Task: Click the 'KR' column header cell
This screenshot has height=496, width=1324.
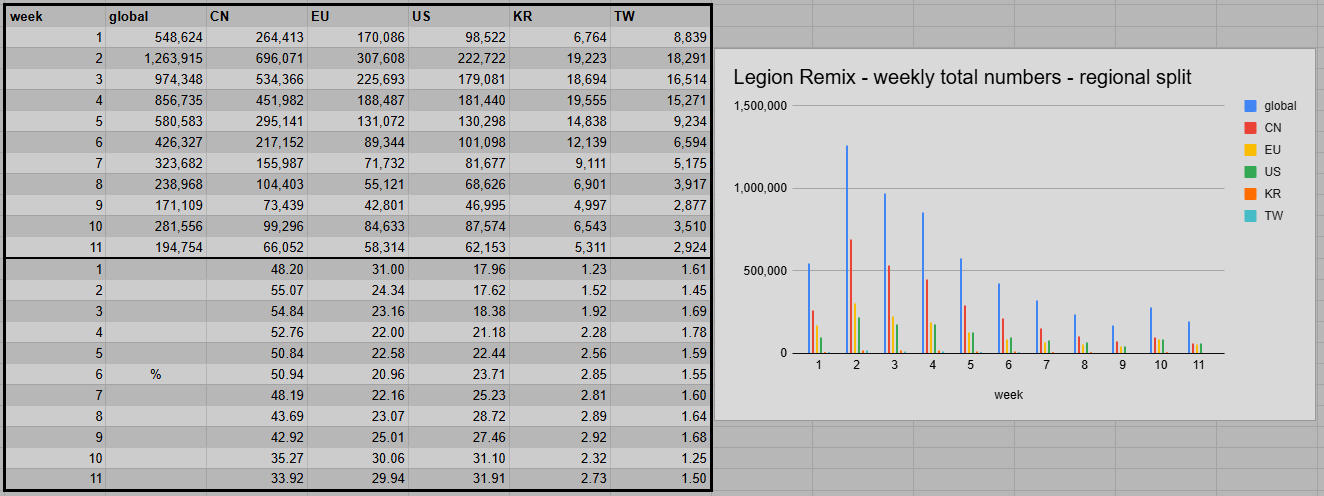Action: (559, 16)
